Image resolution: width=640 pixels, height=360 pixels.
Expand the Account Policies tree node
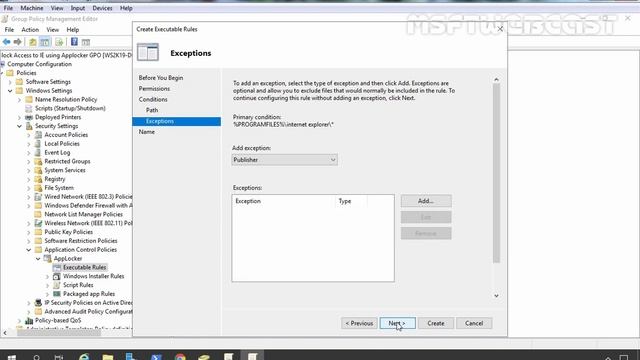click(29, 135)
